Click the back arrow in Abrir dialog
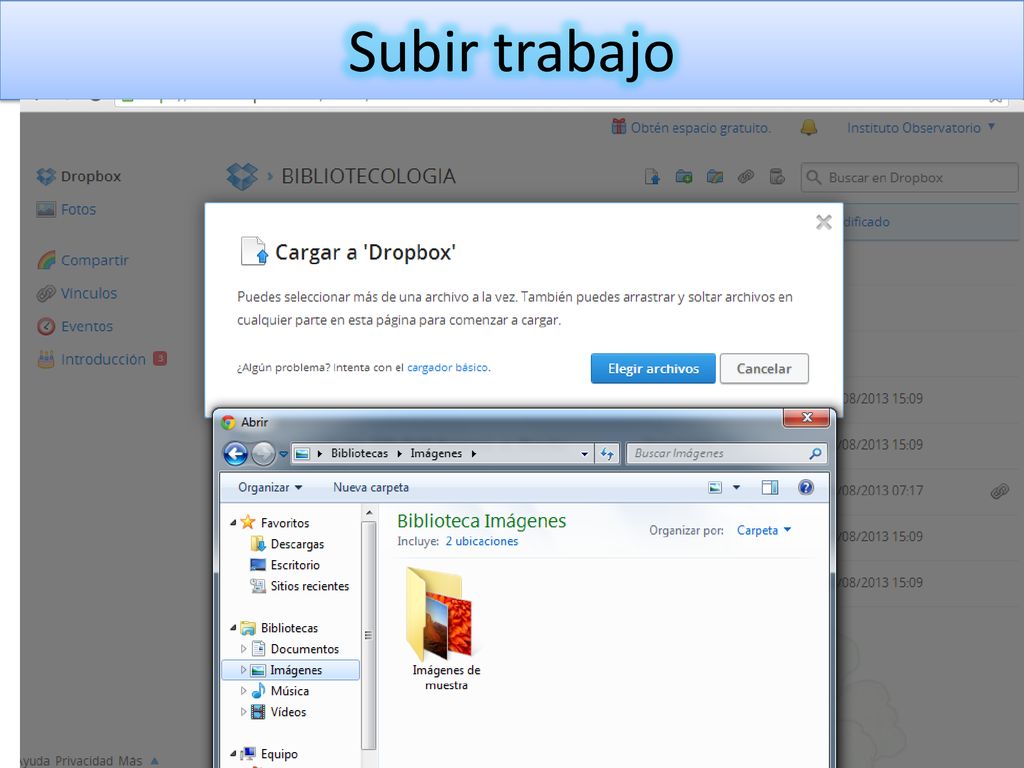This screenshot has width=1024, height=768. point(236,453)
